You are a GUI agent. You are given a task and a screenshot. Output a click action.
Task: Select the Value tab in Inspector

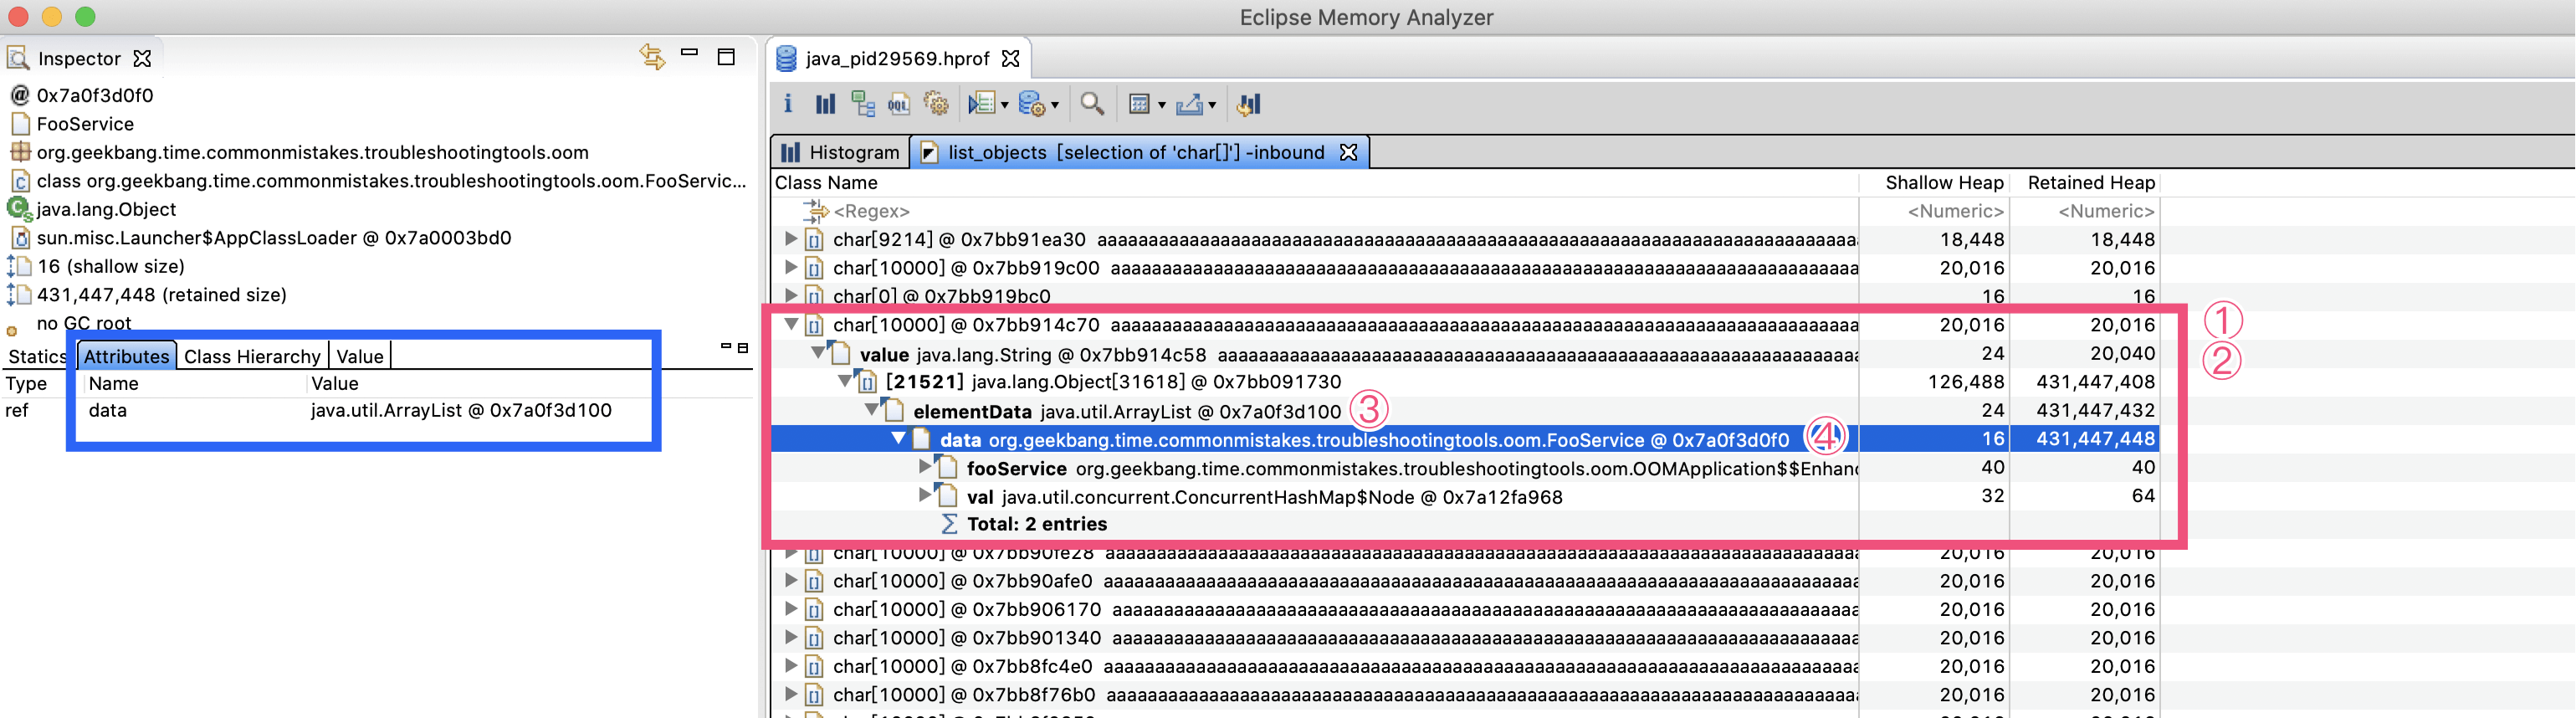point(360,356)
